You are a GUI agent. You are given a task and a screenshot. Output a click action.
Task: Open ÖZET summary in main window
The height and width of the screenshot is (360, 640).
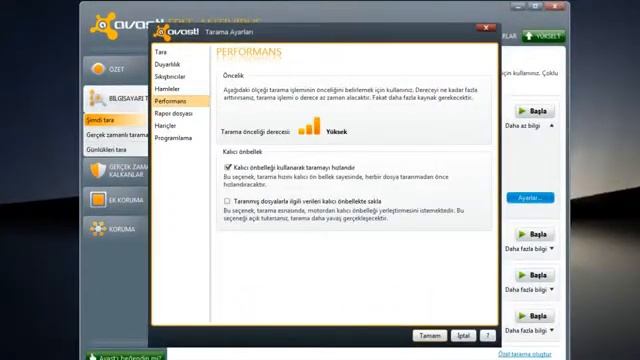point(116,69)
